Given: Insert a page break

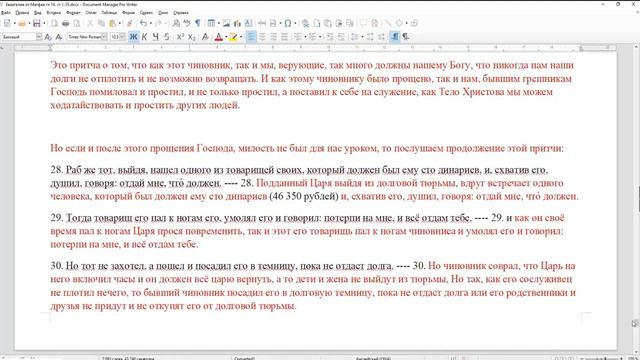Looking at the screenshot, I should 262,24.
